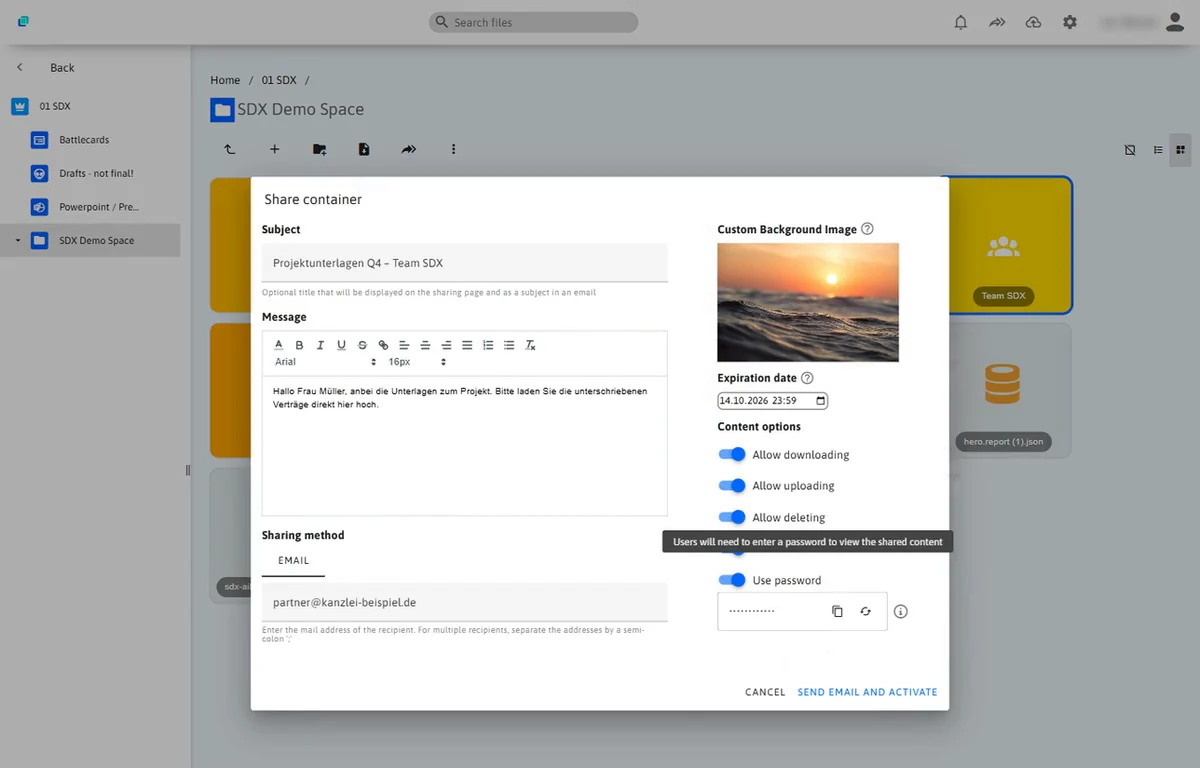Open Battlecards in the sidebar

(84, 140)
